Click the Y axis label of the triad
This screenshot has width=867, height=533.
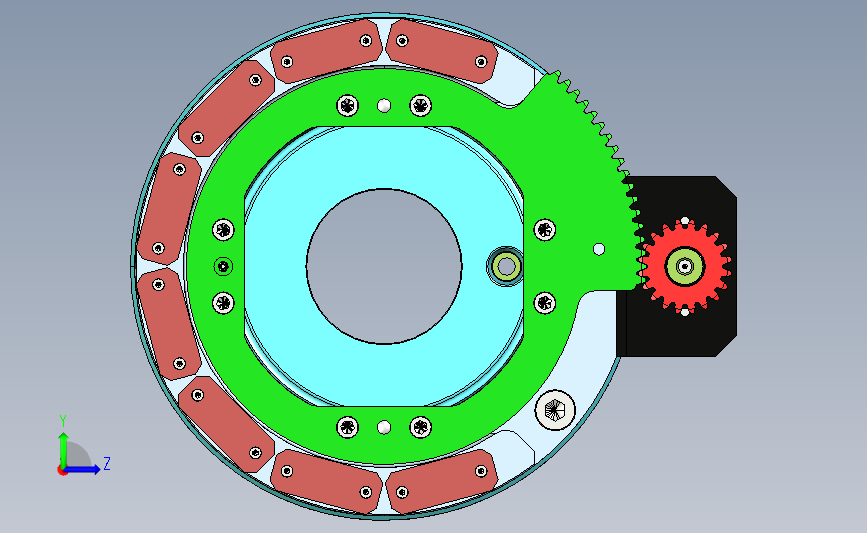[63, 421]
